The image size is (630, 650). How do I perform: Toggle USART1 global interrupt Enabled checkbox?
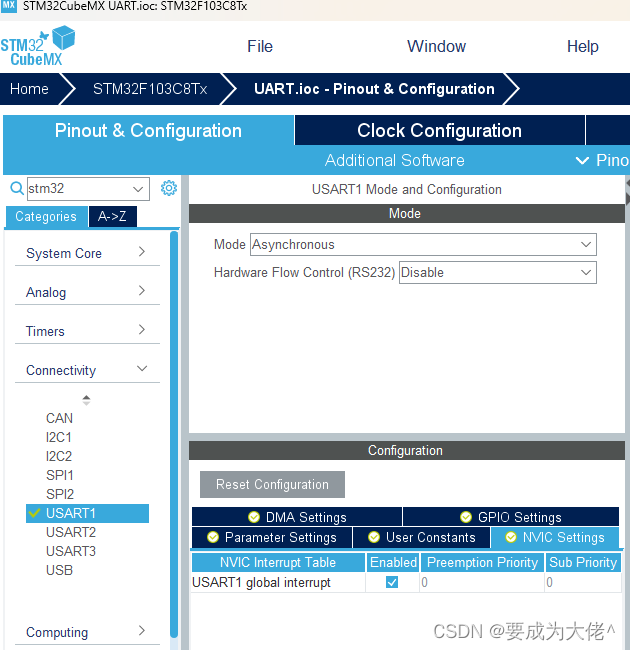pyautogui.click(x=392, y=582)
